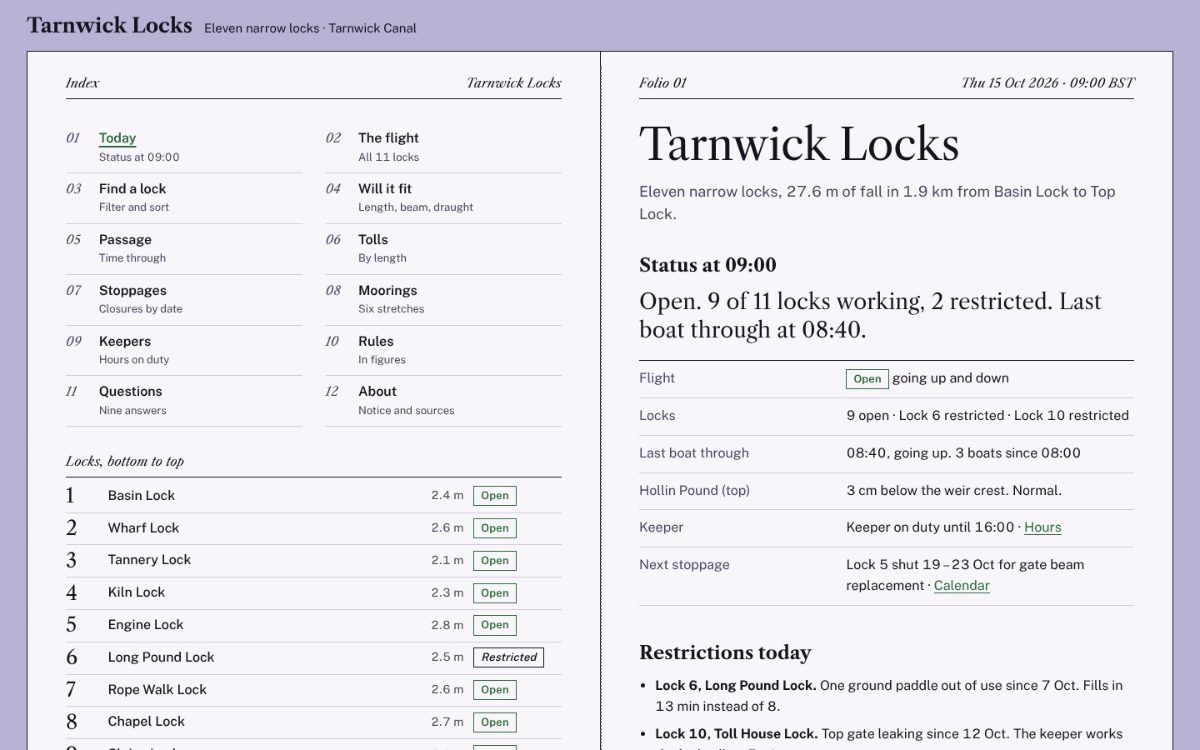
Task: Click the Restrictions today heading
Action: tap(725, 653)
